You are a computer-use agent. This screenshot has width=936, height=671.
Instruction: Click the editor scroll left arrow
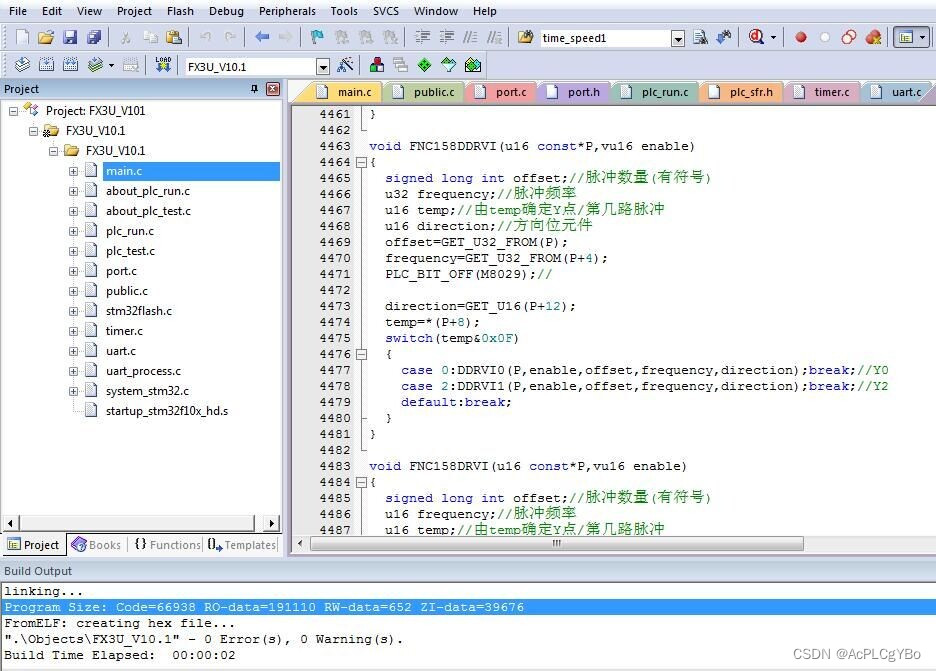300,544
